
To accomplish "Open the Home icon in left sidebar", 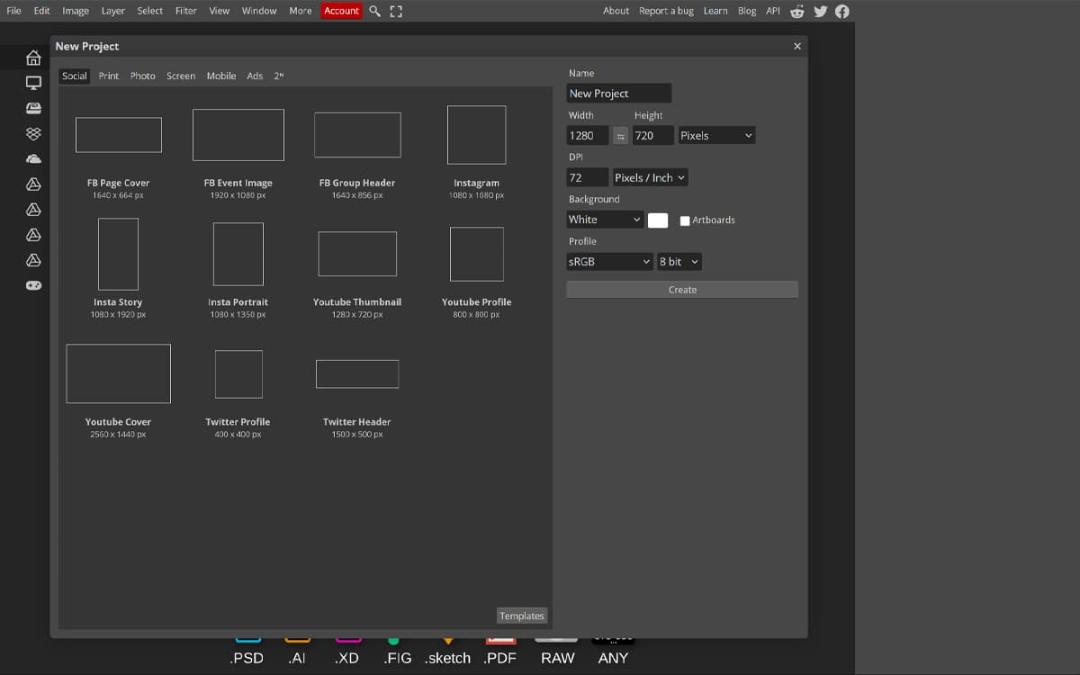I will click(33, 58).
